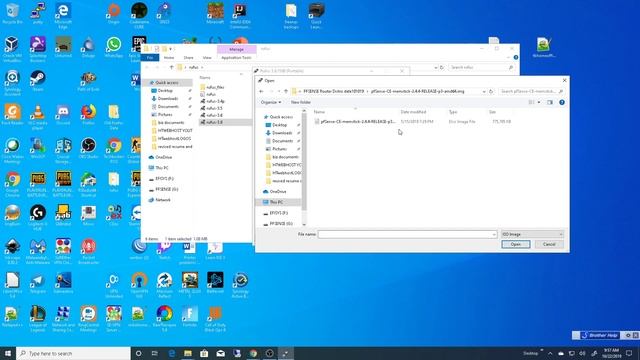Click the Open dialog search box

[531, 91]
